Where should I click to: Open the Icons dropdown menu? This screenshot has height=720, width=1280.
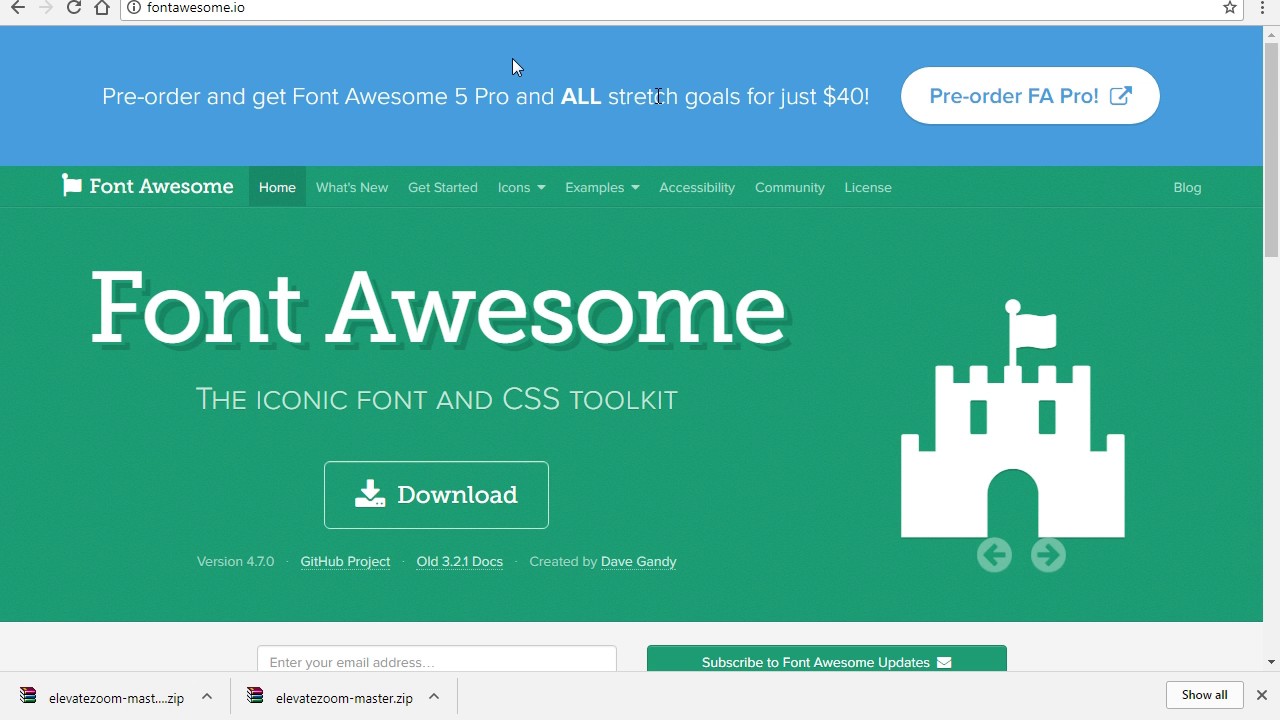(x=521, y=187)
